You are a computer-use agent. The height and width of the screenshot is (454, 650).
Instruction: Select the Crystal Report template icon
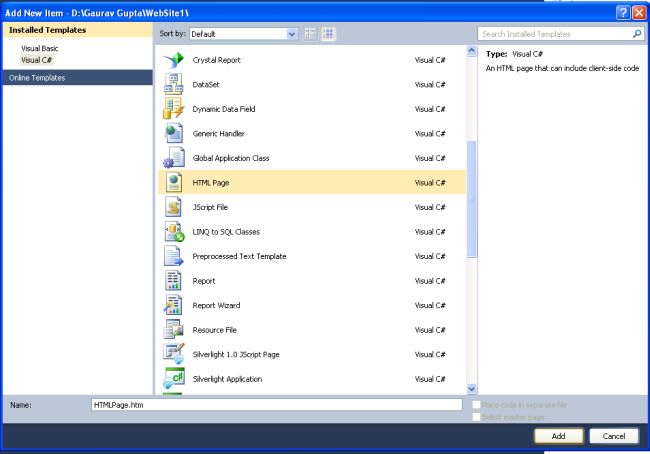point(174,60)
